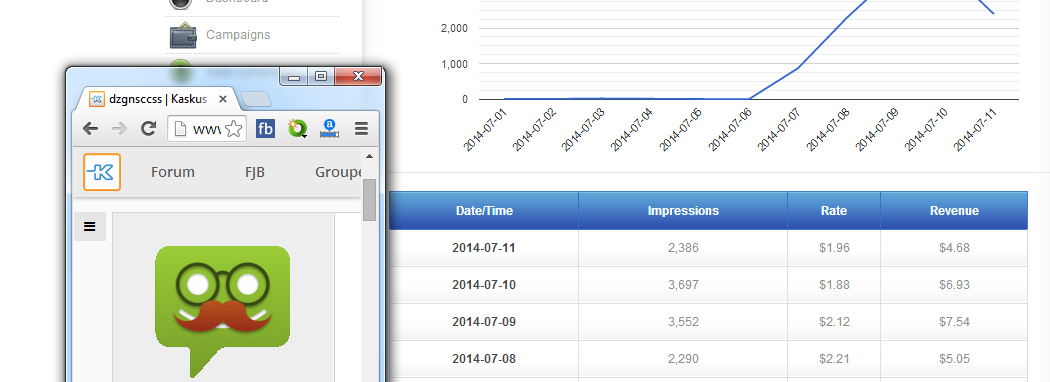Open the Groupee menu on Kaskus
This screenshot has width=1050, height=382.
339,173
